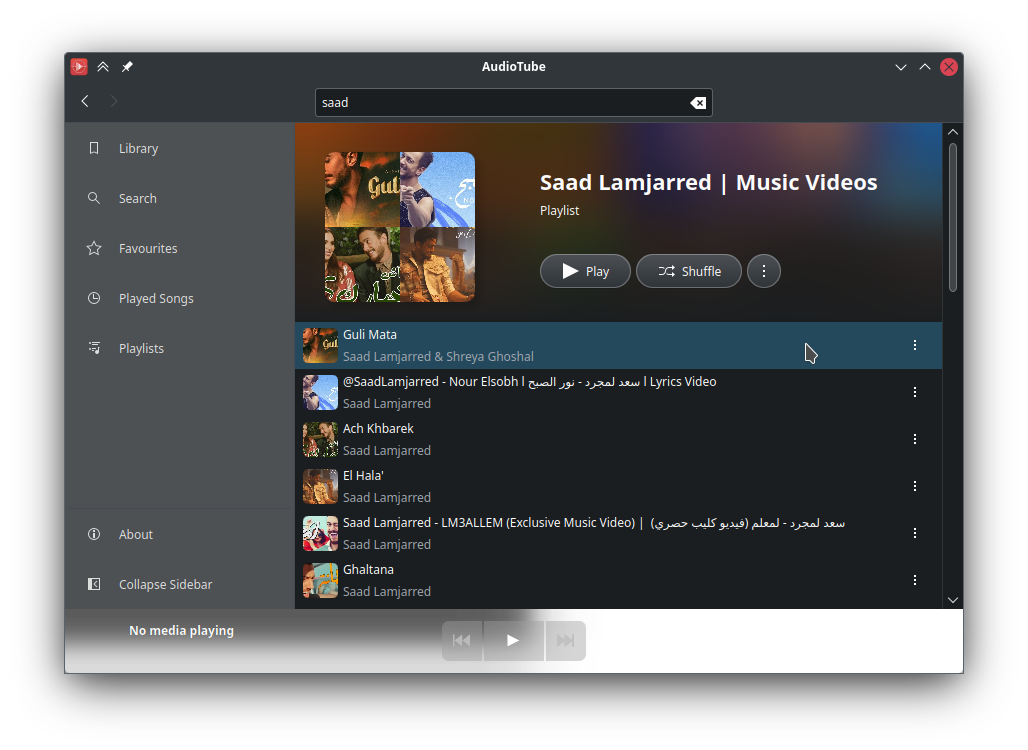Click the search box containing saad
Screen dimensions: 1028x750
click(x=513, y=103)
